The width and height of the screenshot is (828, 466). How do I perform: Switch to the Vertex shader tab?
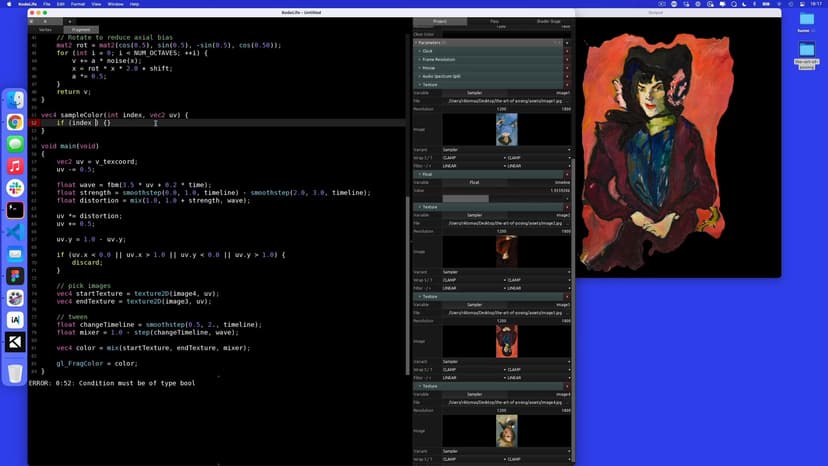pos(45,30)
